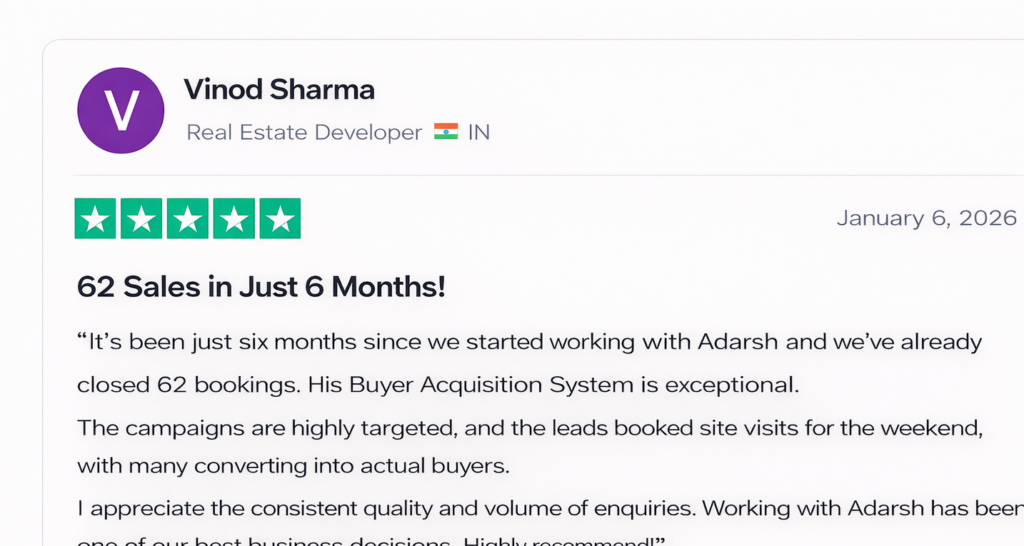Click the line "The campaigns are highly targeted"
This screenshot has height=546, width=1024.
(x=260, y=427)
